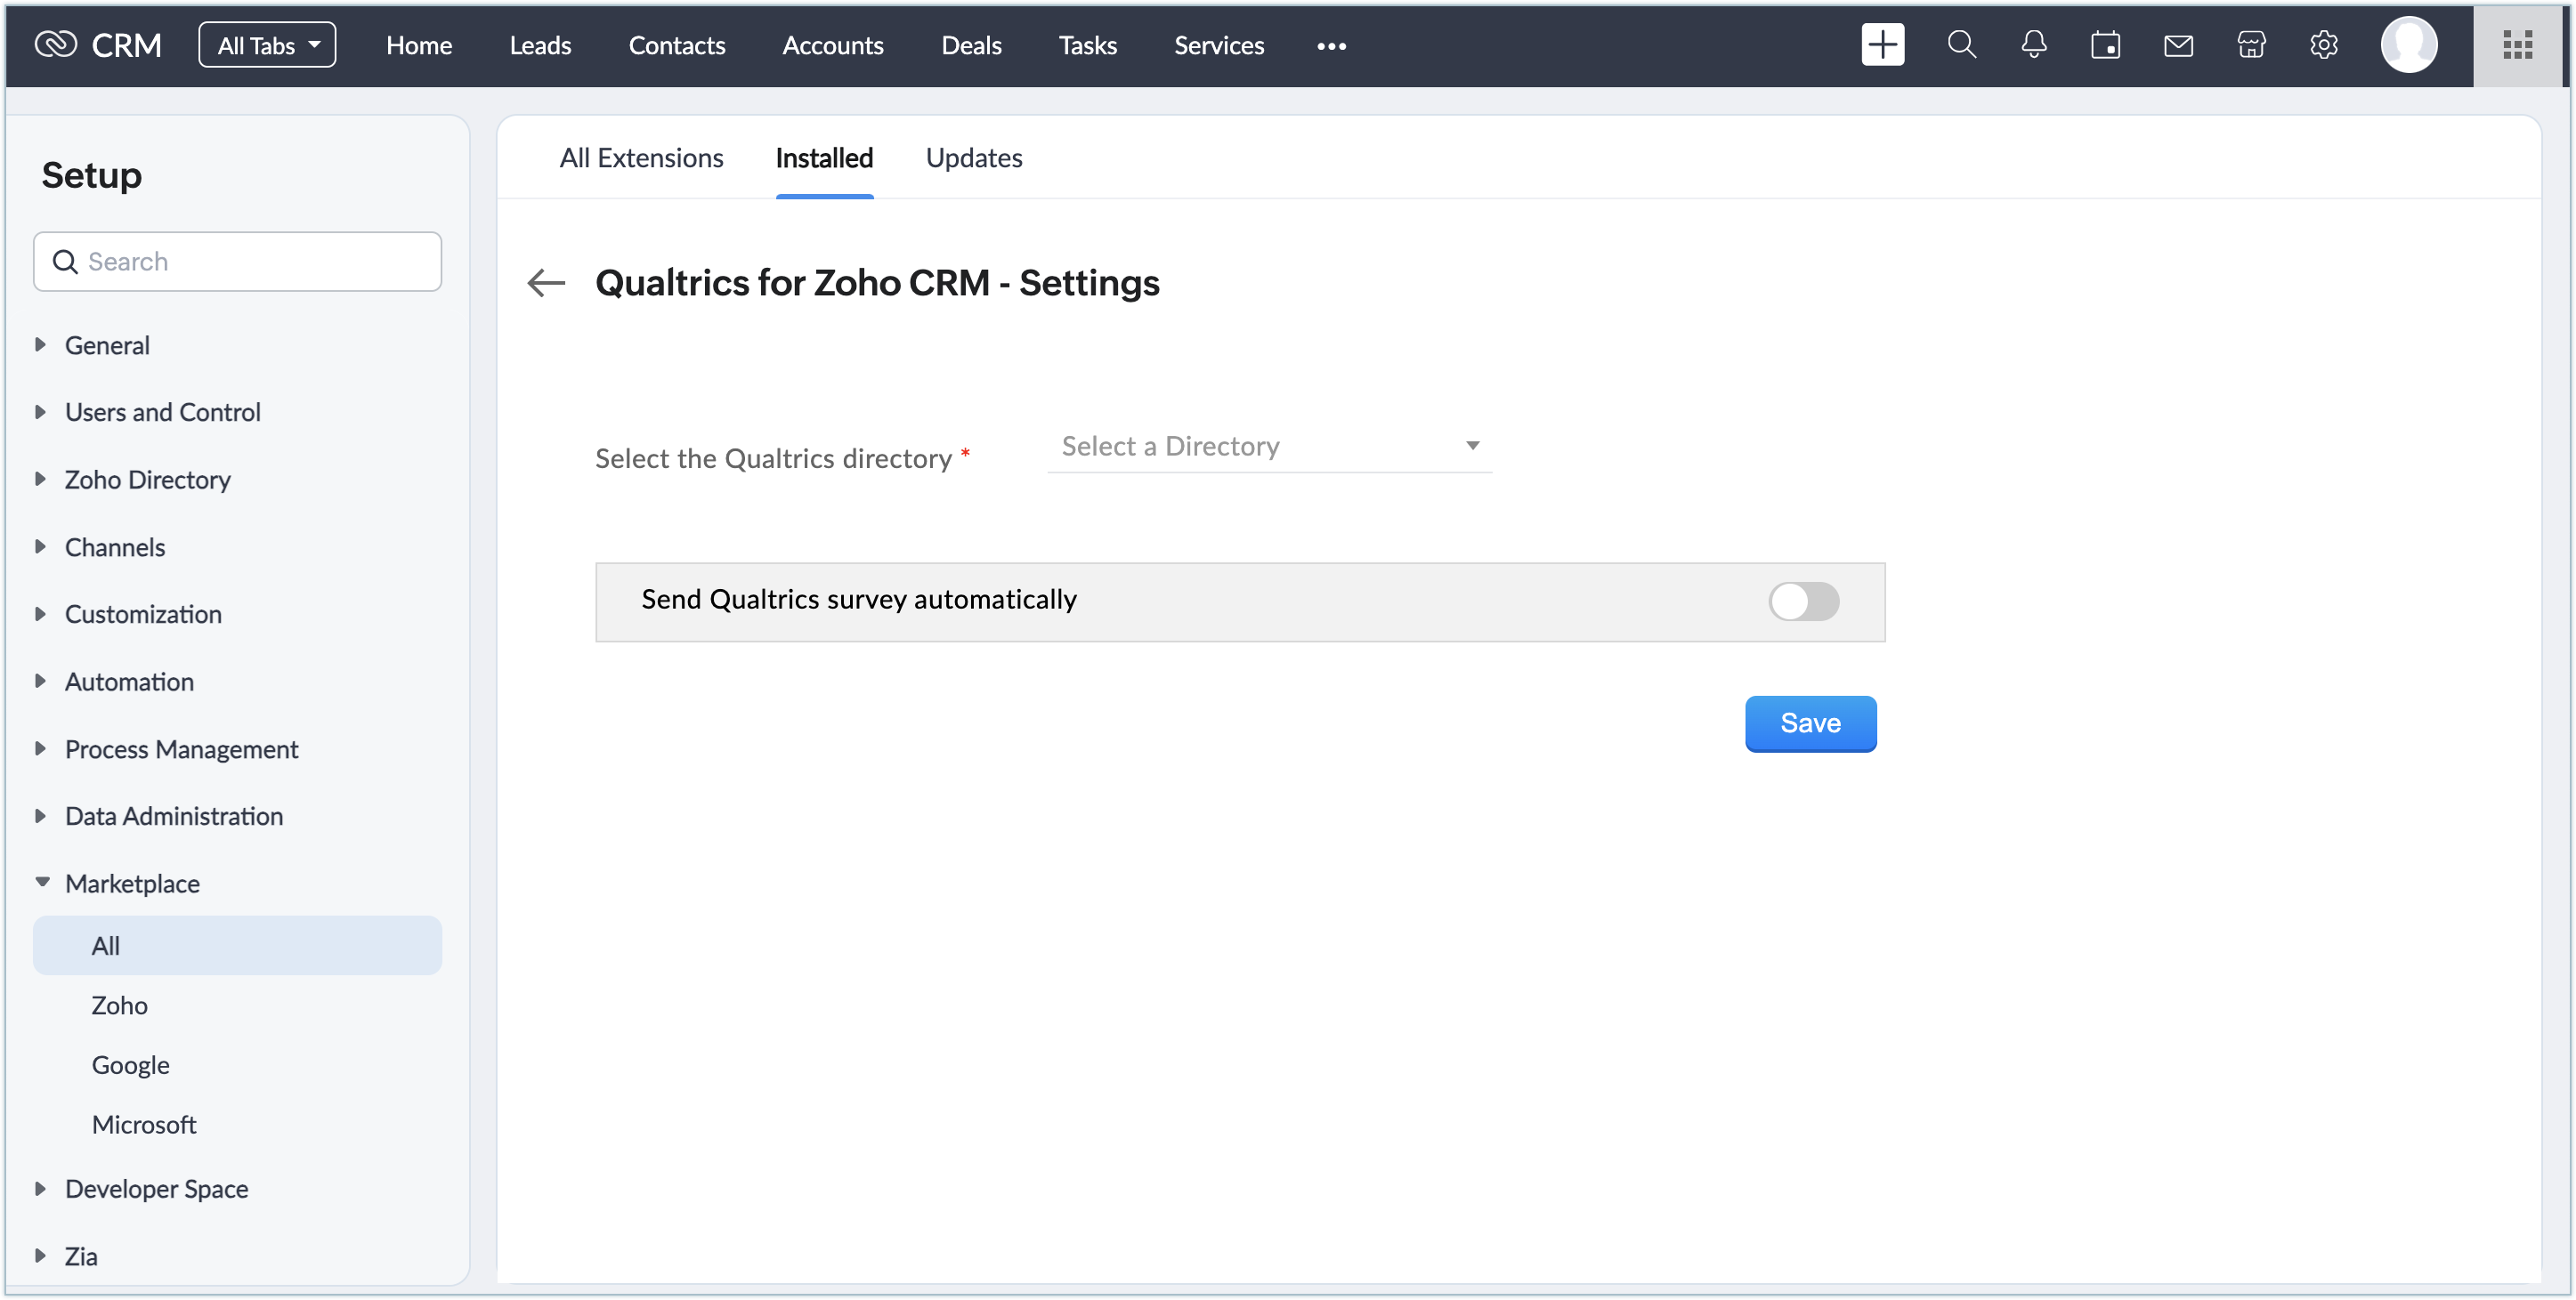
Task: Select Microsoft under Marketplace
Action: [x=144, y=1124]
